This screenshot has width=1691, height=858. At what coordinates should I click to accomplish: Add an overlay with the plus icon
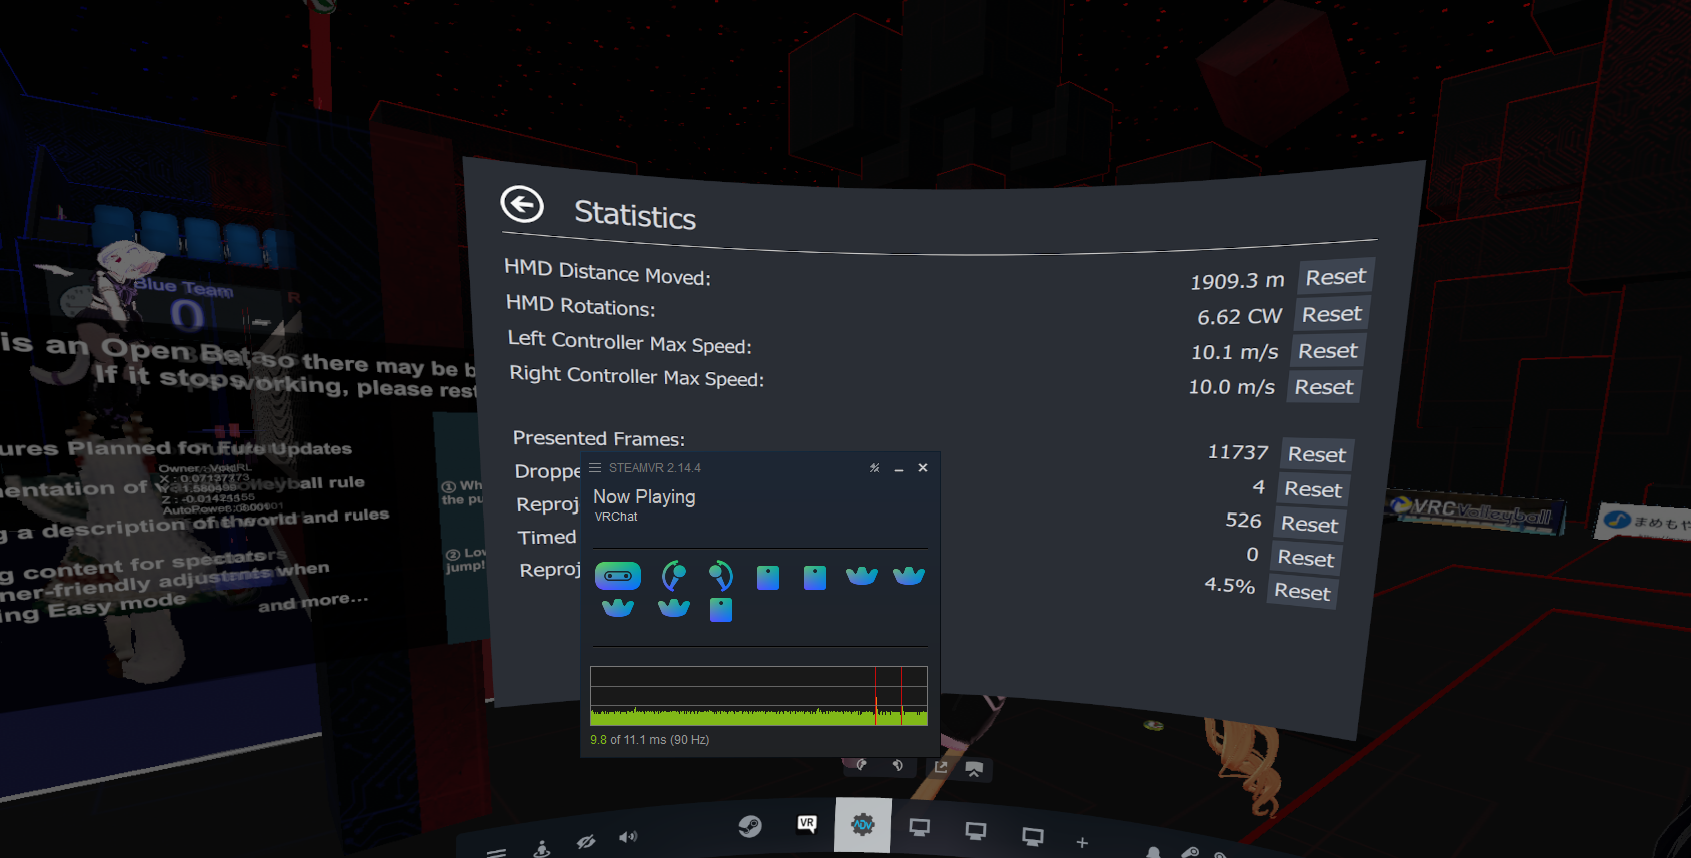[1082, 843]
